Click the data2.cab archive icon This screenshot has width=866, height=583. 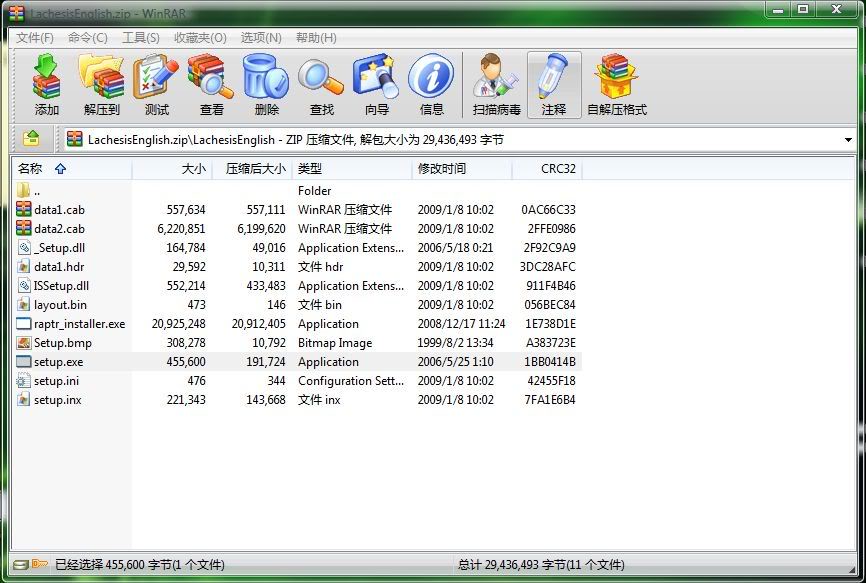pyautogui.click(x=24, y=228)
